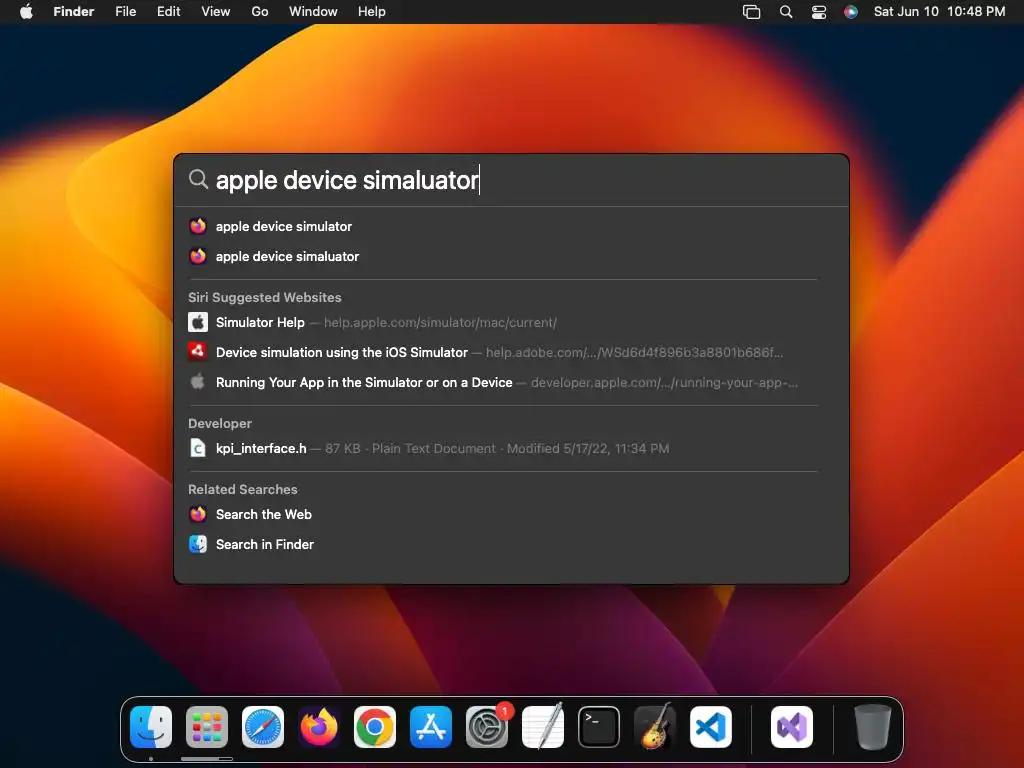Click Firefox icon beside 'apple device simulator'
Image resolution: width=1024 pixels, height=768 pixels.
198,227
